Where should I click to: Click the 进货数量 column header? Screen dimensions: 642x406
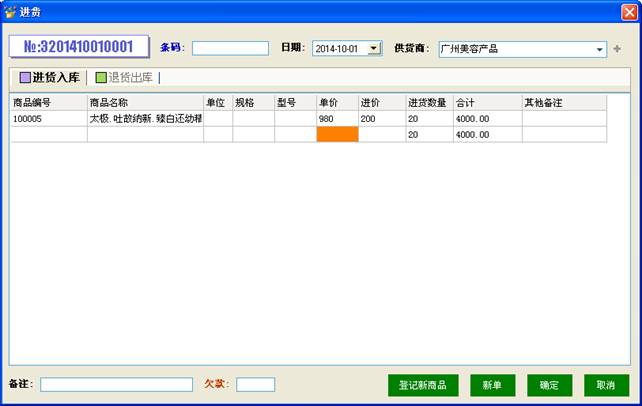point(428,102)
